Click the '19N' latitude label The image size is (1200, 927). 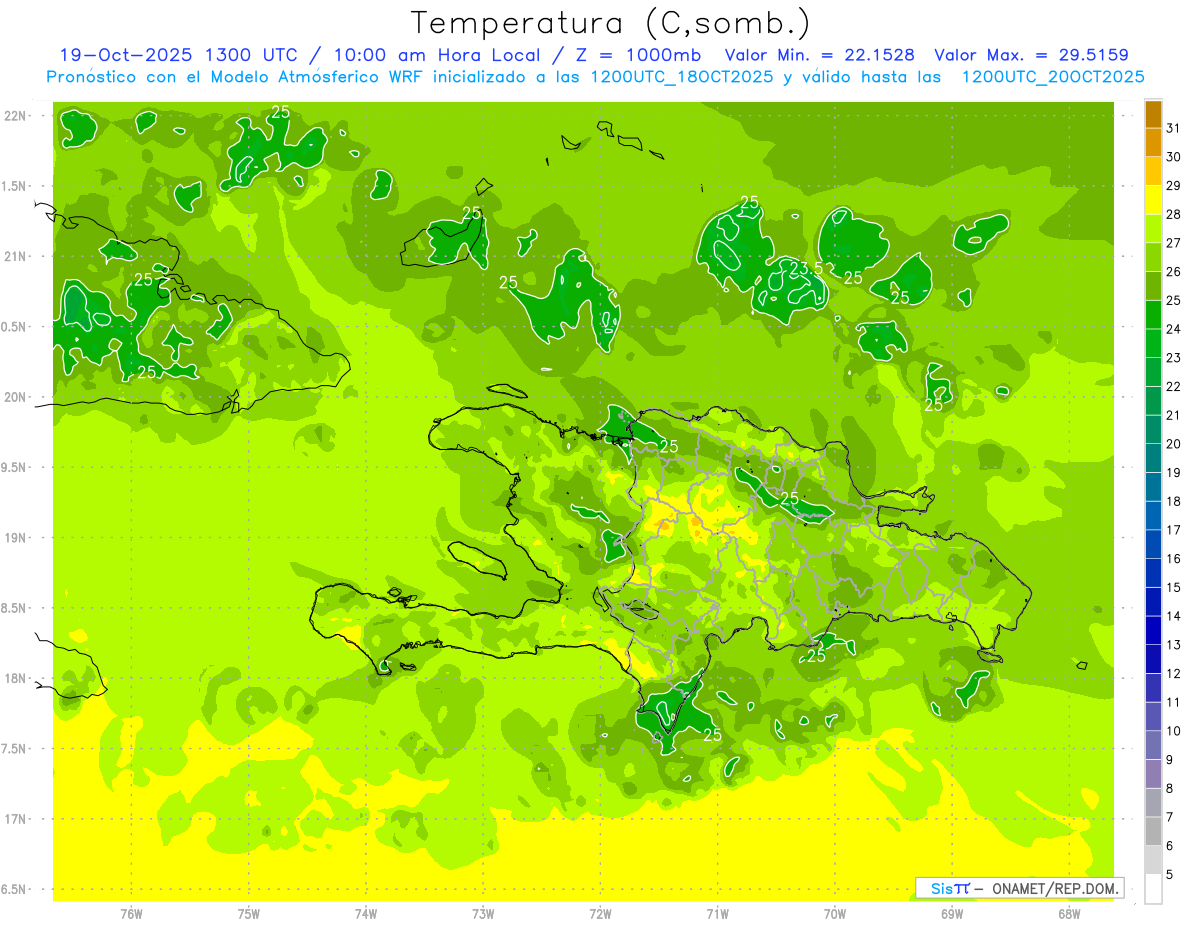14,538
